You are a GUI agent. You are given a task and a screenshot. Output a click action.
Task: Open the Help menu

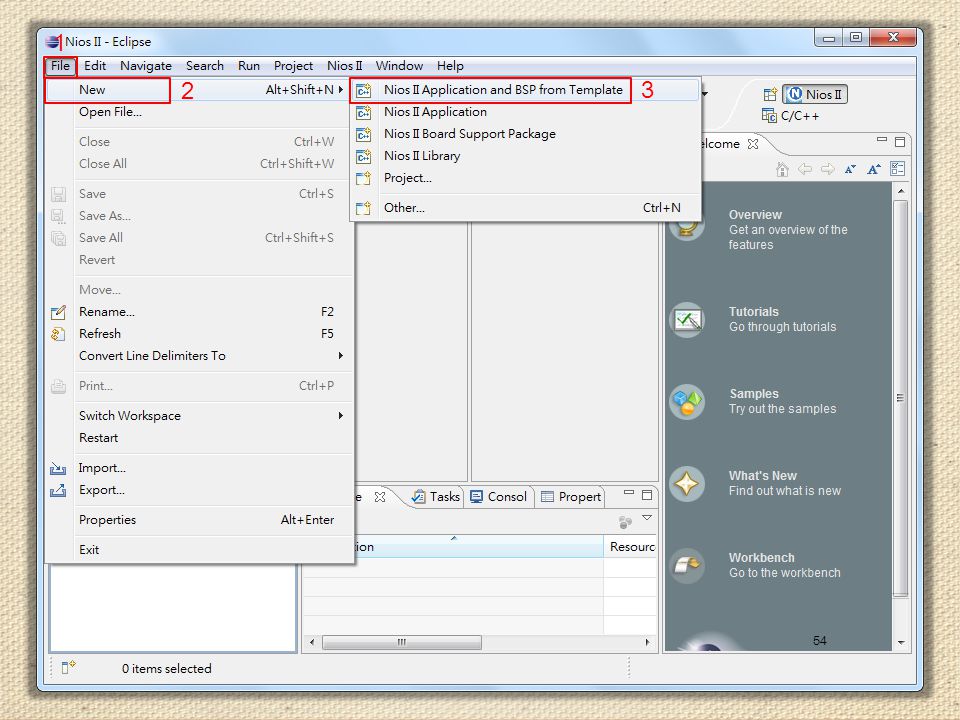coord(450,66)
